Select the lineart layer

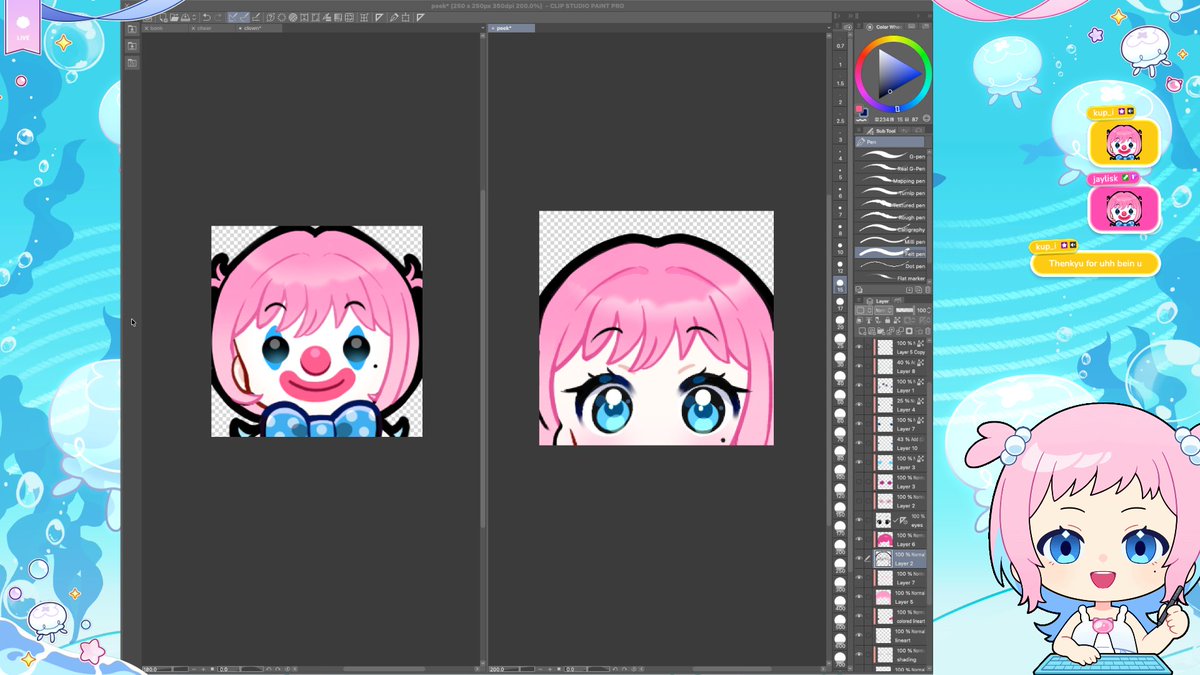click(x=900, y=634)
